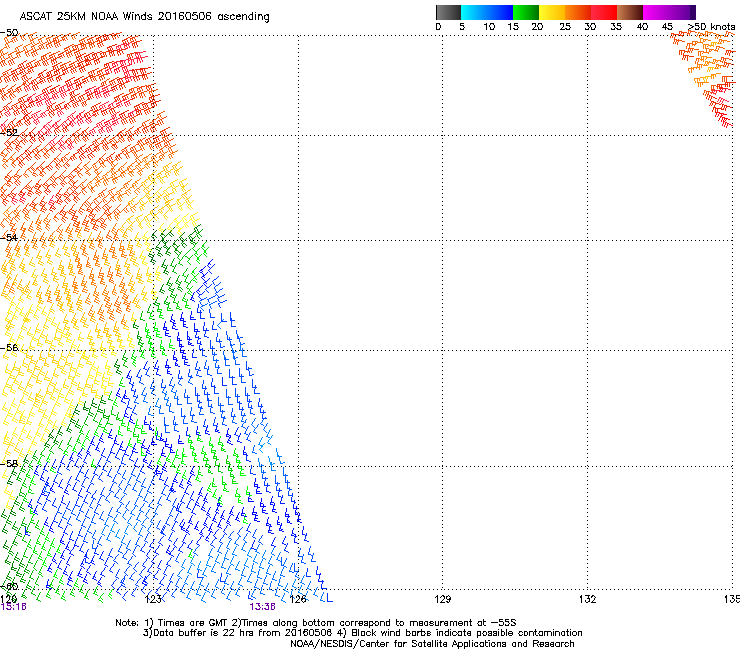Click the -58 latitude axis label
Image resolution: width=740 pixels, height=650 pixels.
point(9,464)
